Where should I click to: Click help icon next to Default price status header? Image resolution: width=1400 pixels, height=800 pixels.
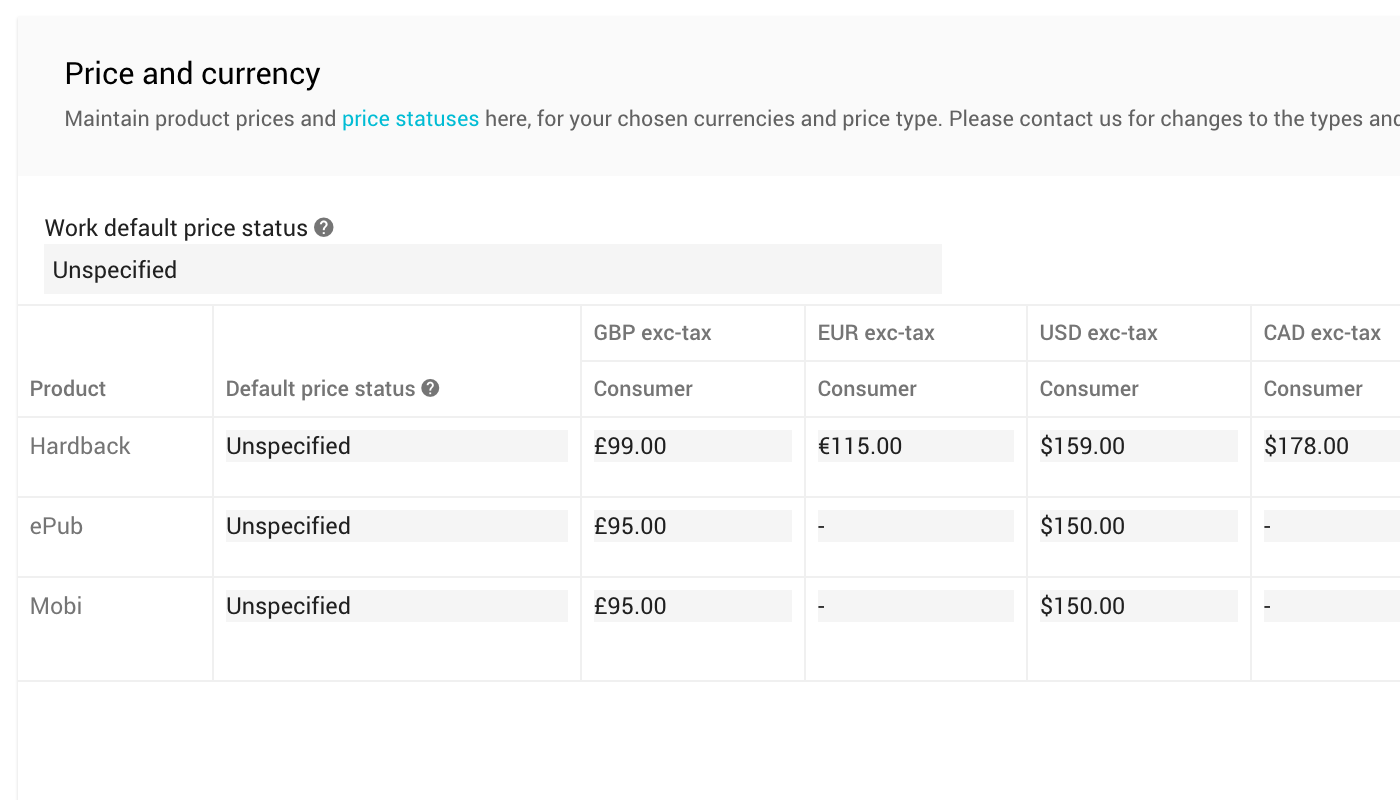tap(430, 388)
